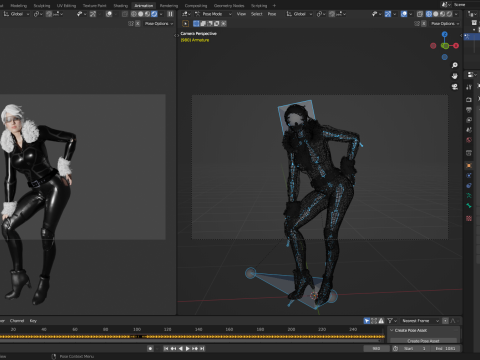Select material preview shading in left viewport

click(x=147, y=14)
